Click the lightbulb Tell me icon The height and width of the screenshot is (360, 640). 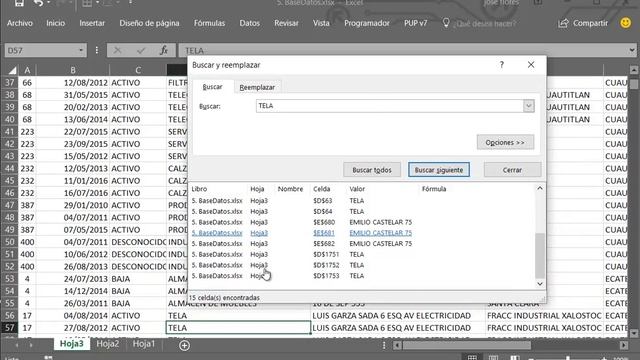446,23
